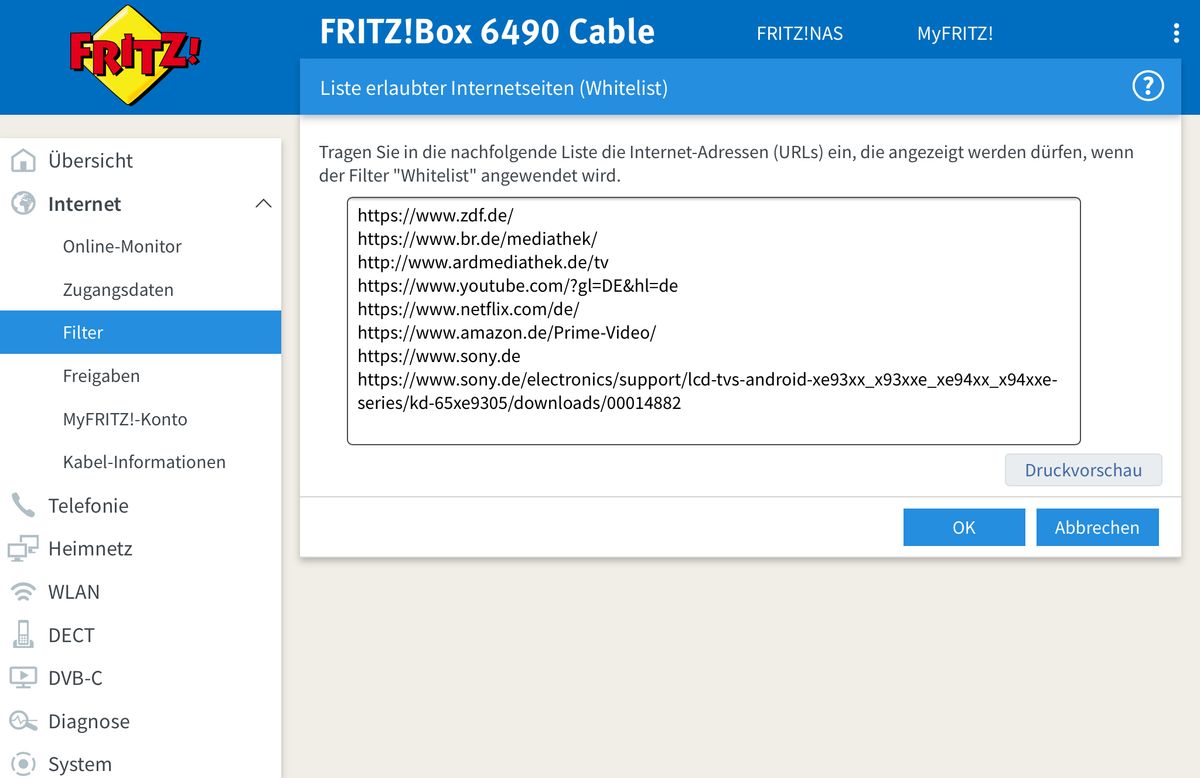Open the three-dot options menu
The width and height of the screenshot is (1200, 778).
[x=1176, y=33]
